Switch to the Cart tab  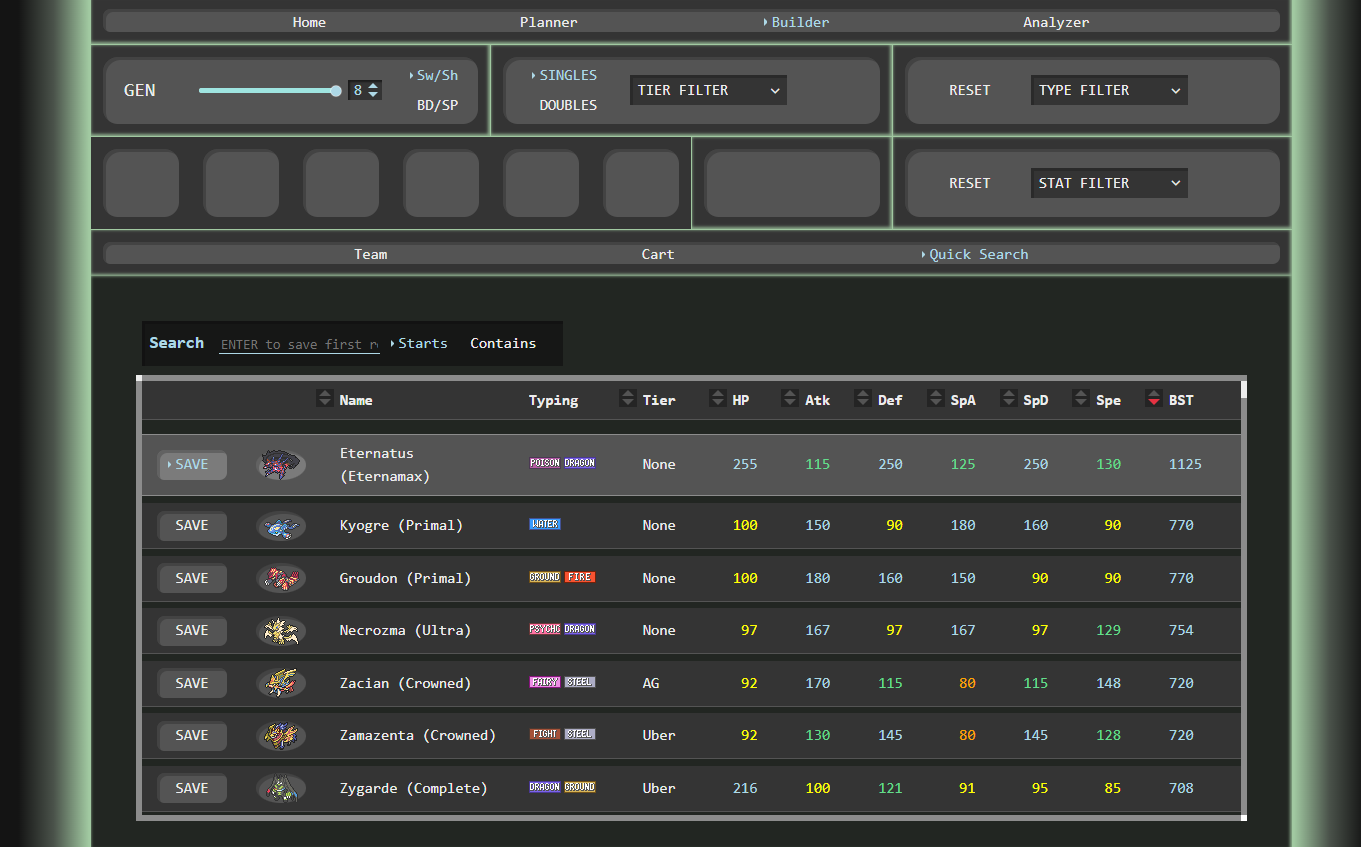658,254
